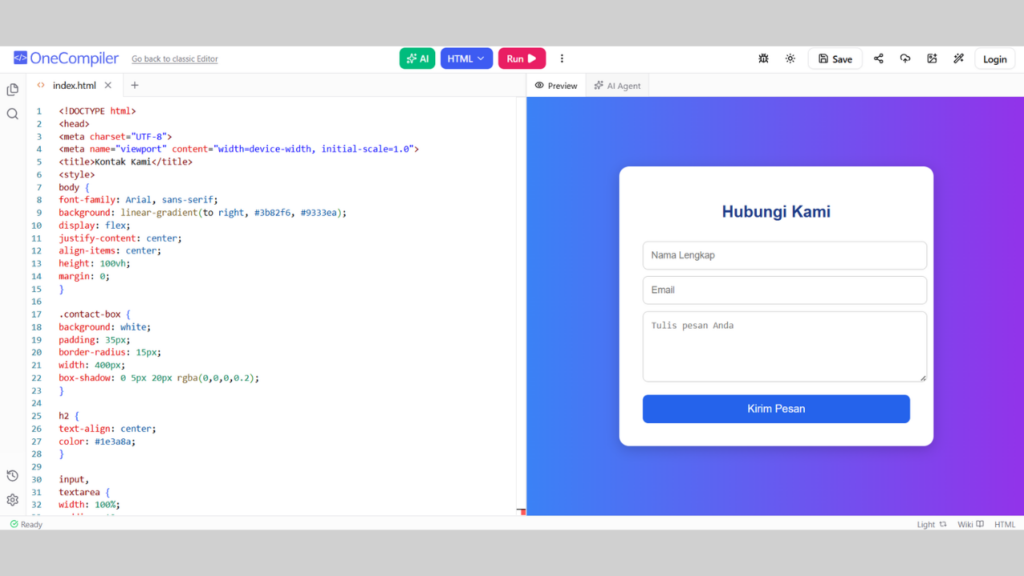1024x576 pixels.
Task: Select the index.html tab
Action: 74,86
